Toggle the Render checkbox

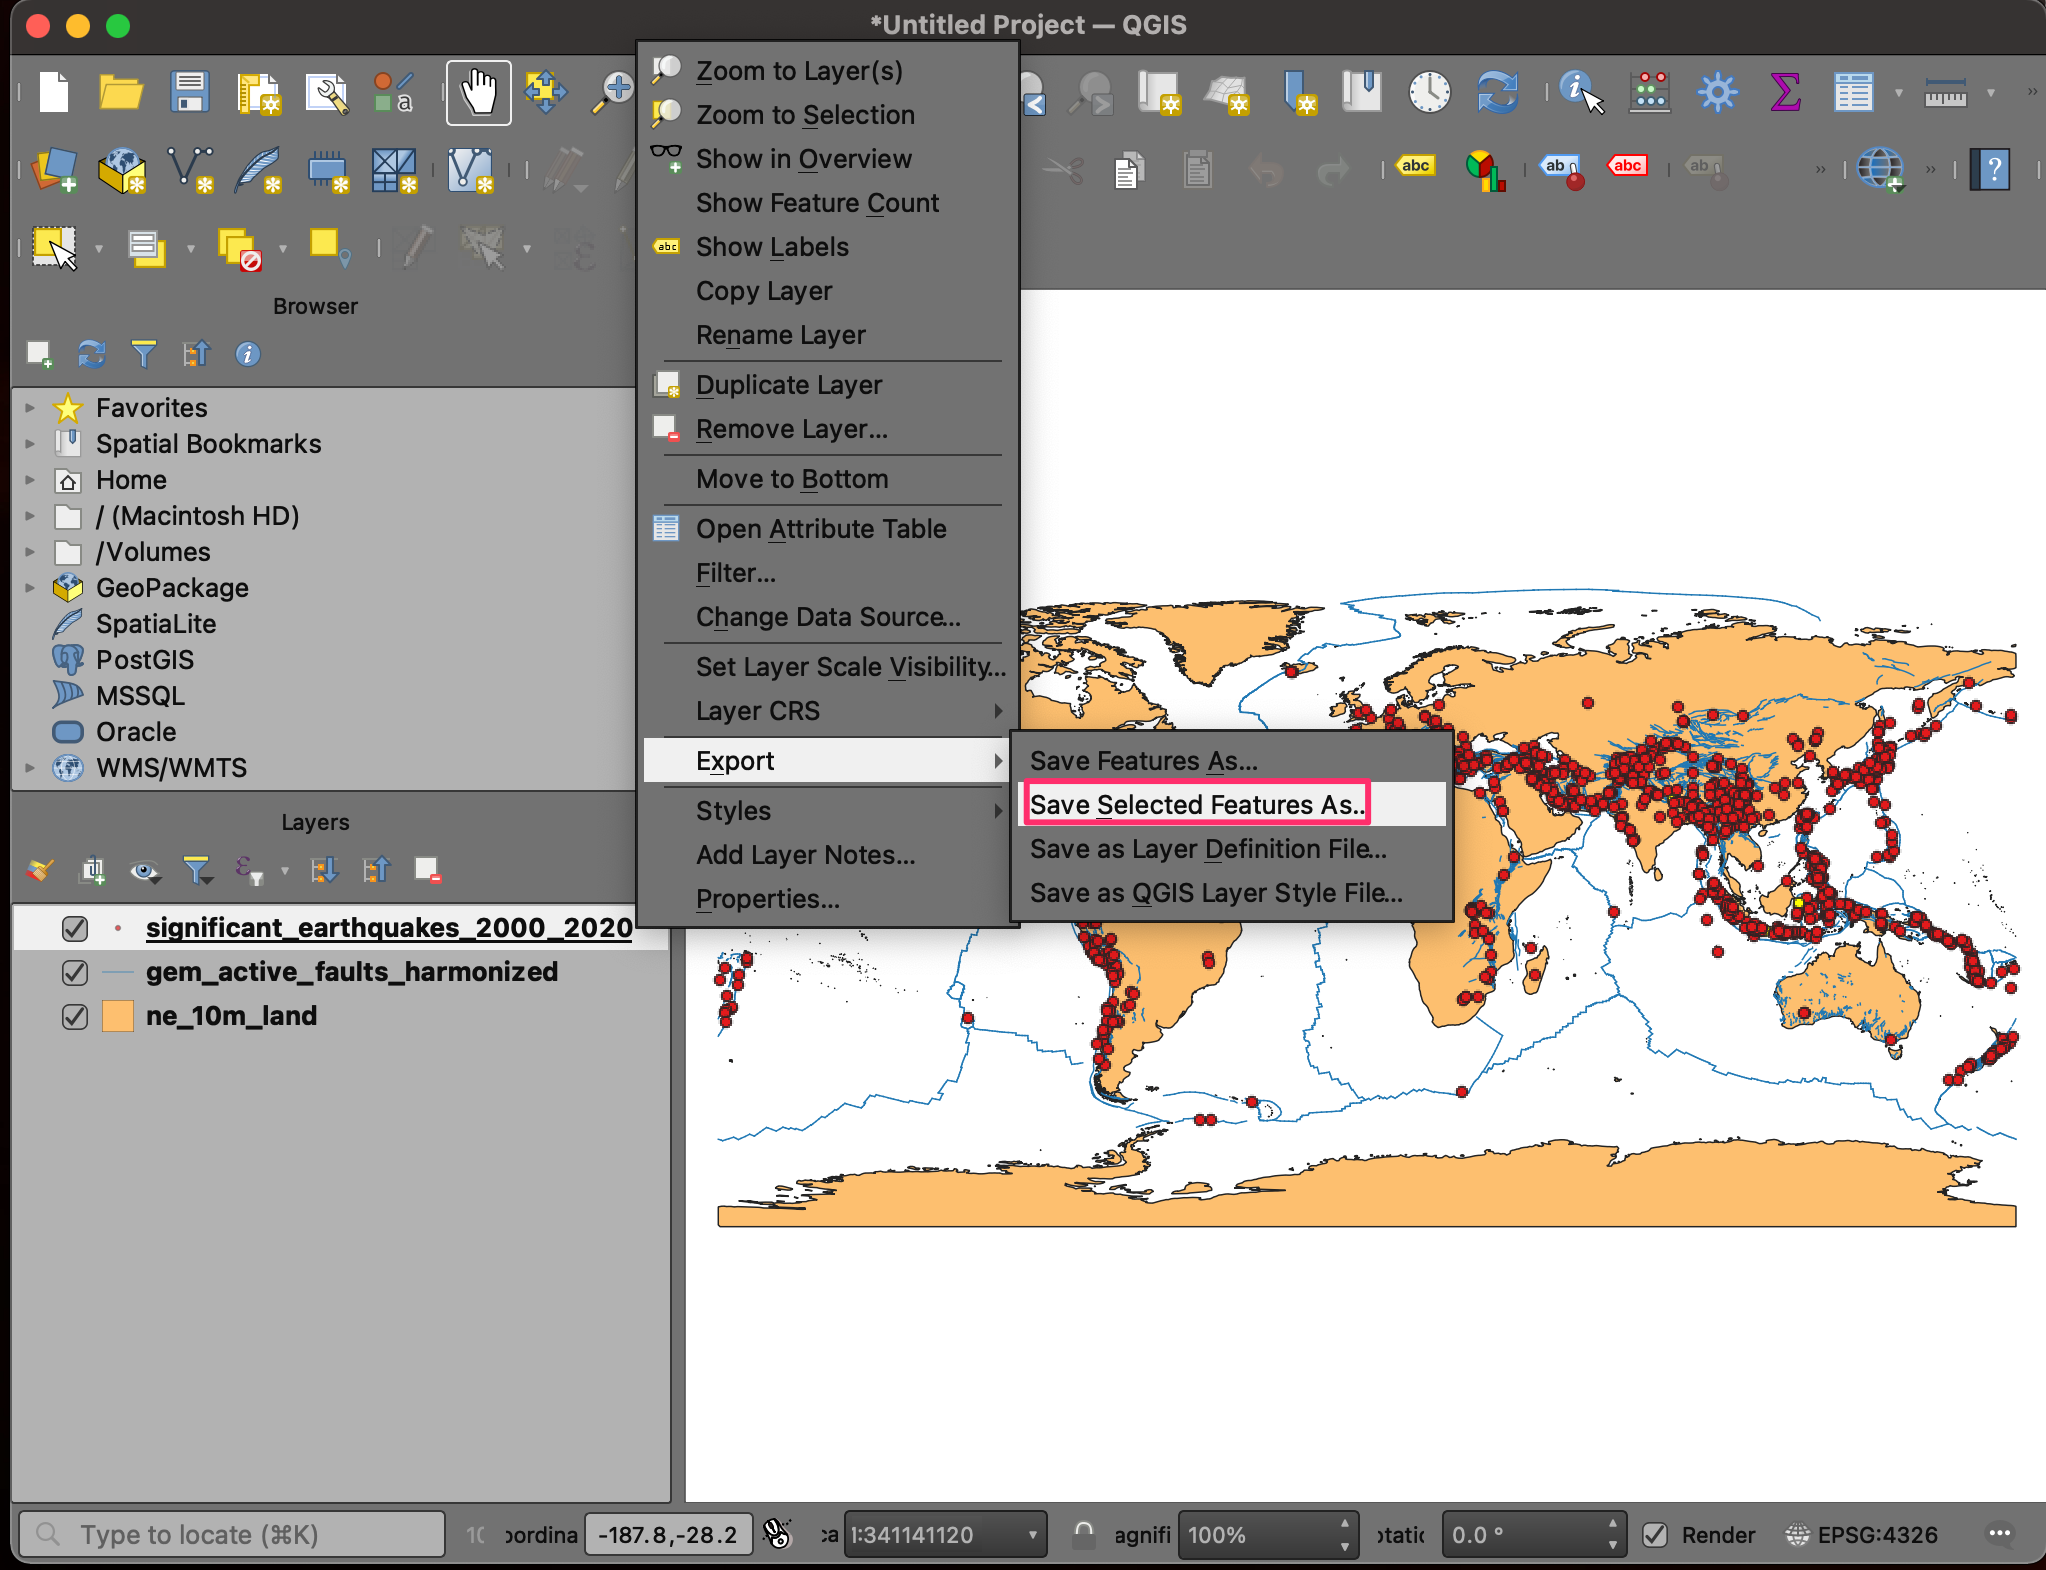click(1655, 1535)
